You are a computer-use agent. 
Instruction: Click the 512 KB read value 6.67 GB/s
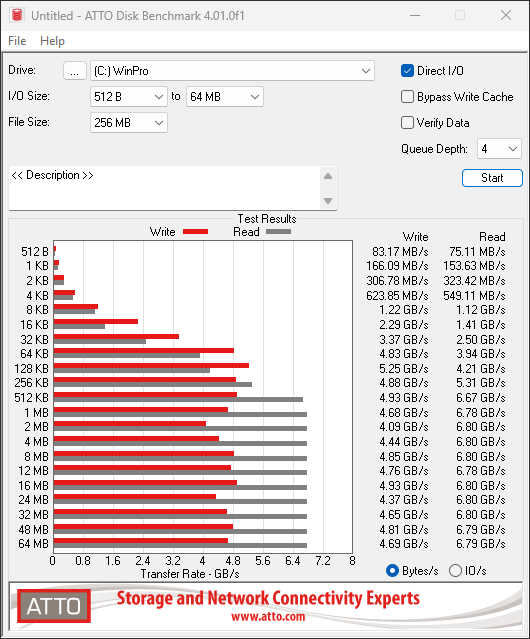tap(481, 398)
